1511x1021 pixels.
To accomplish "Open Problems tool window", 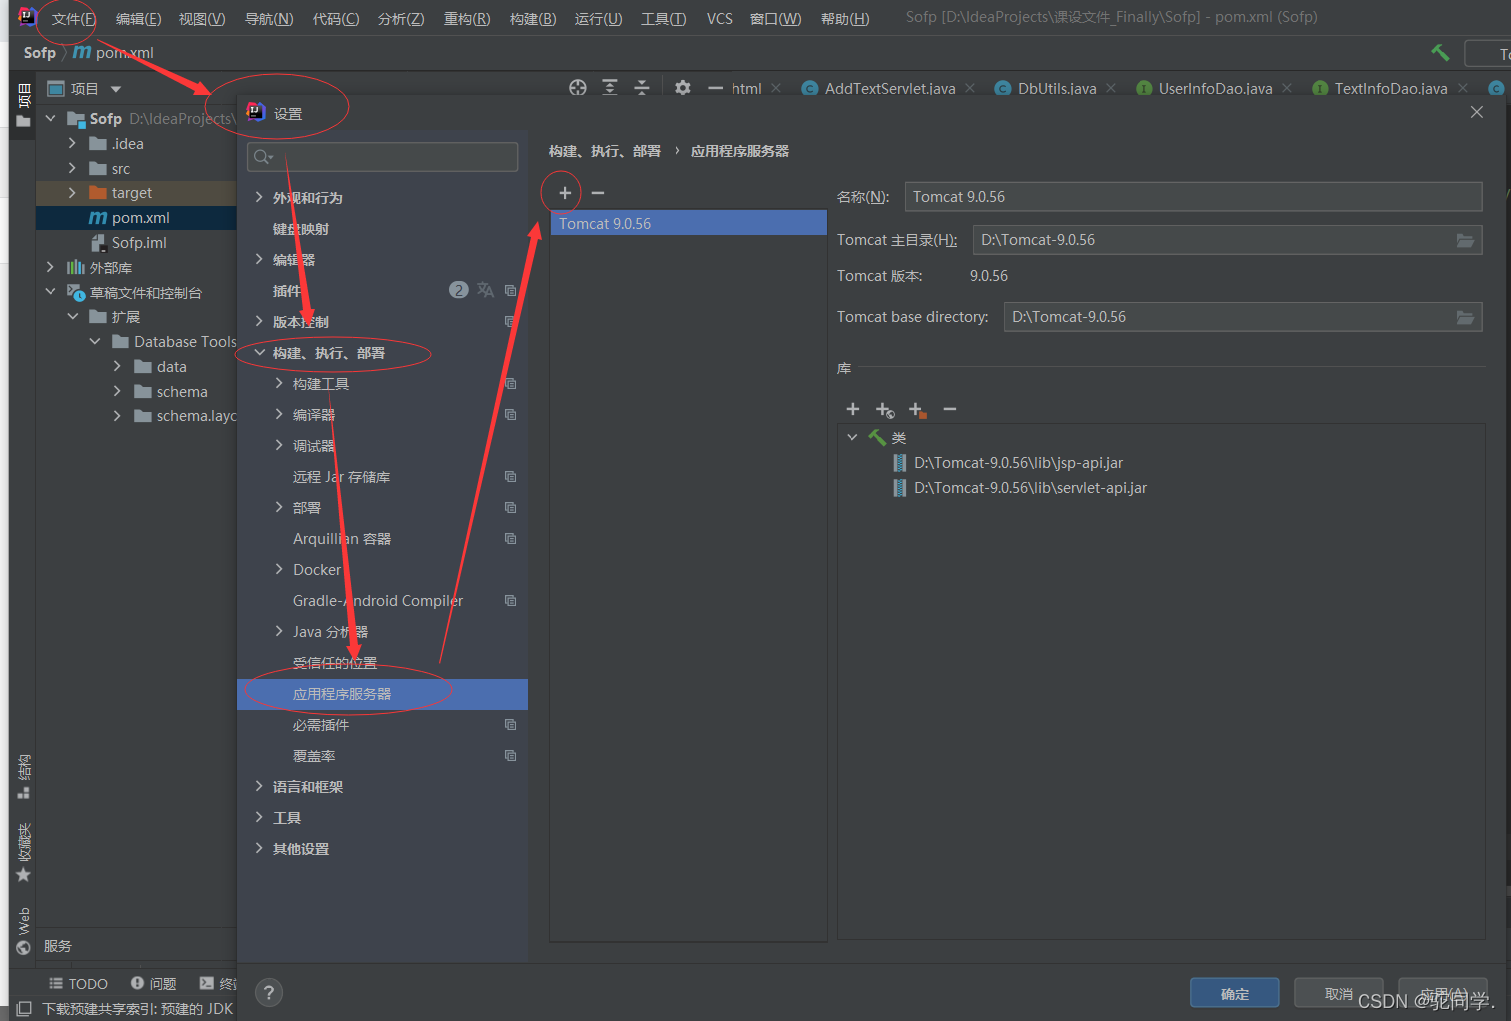I will 154,983.
